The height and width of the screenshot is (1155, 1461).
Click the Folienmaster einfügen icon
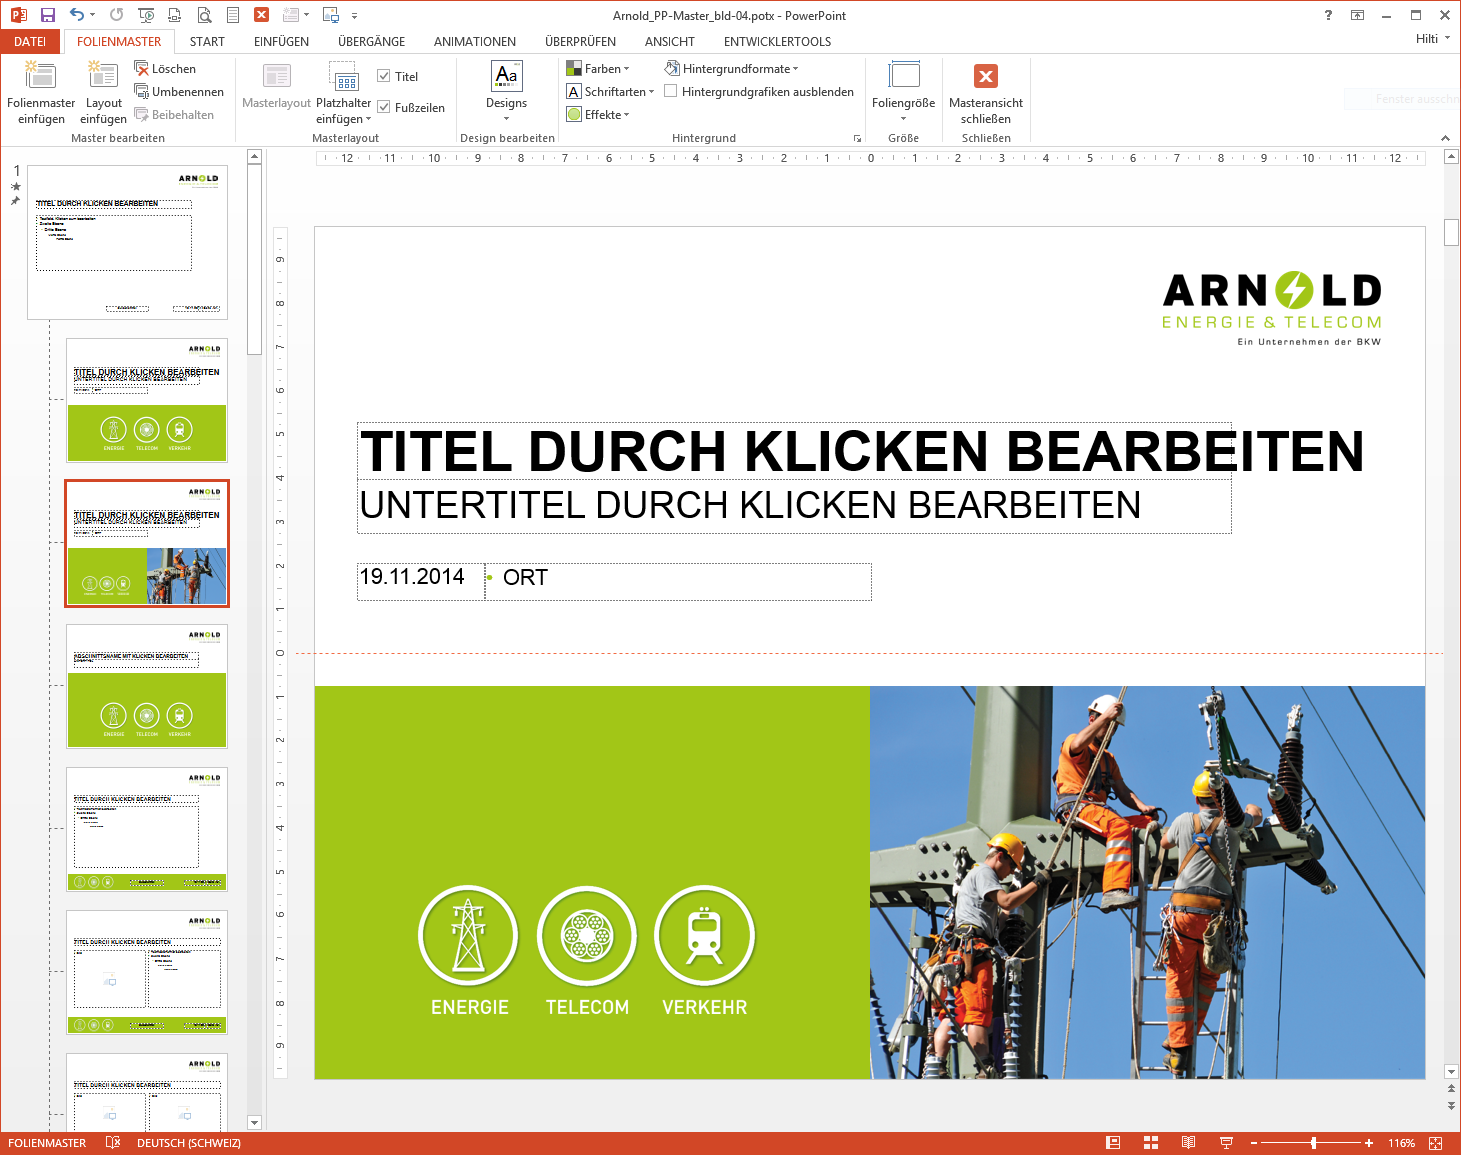[x=40, y=75]
